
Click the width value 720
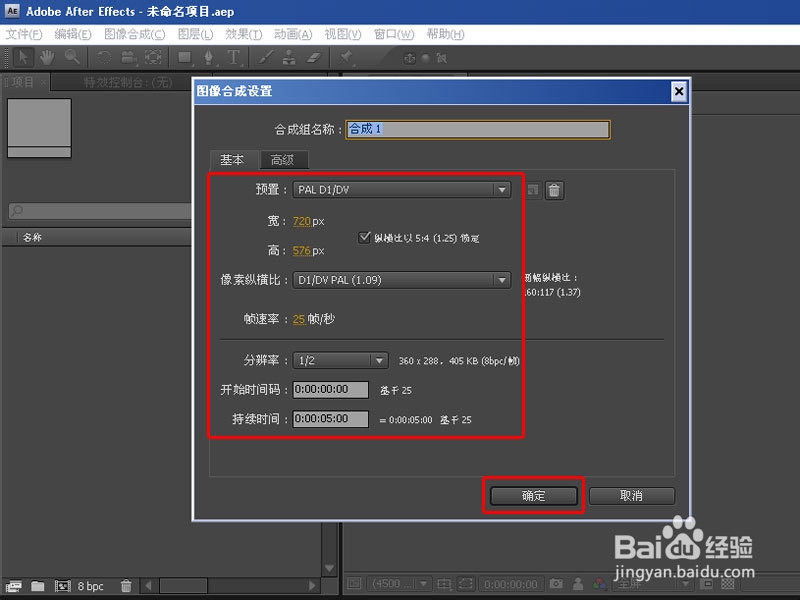coord(302,221)
